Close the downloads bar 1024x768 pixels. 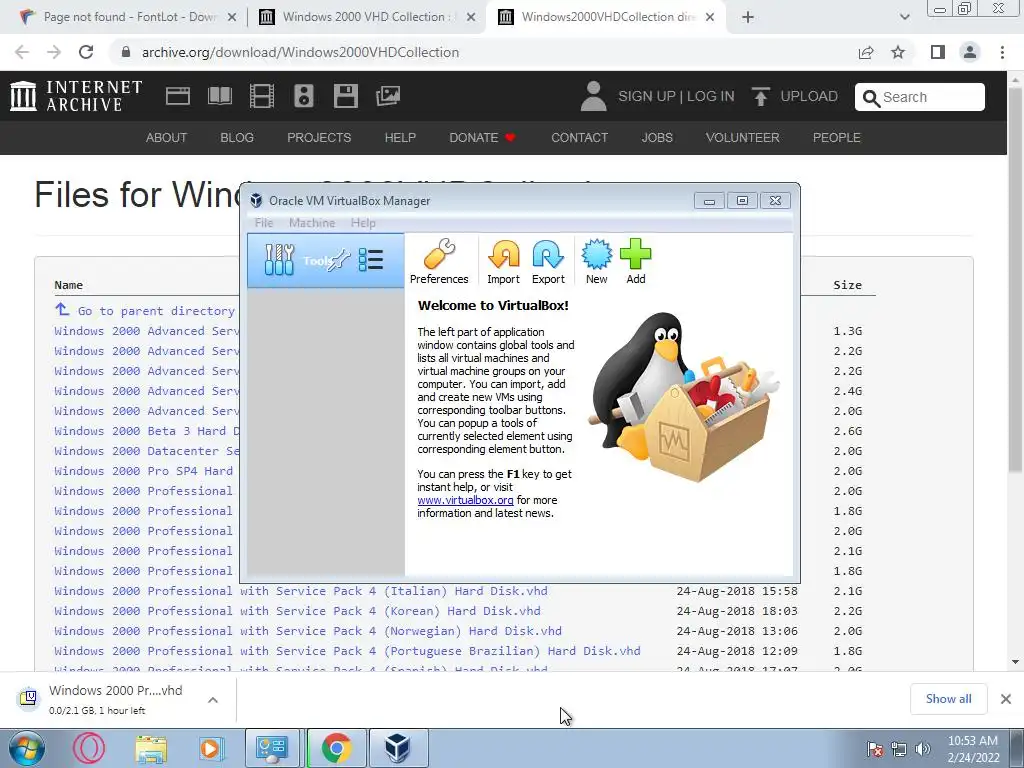click(x=1006, y=699)
